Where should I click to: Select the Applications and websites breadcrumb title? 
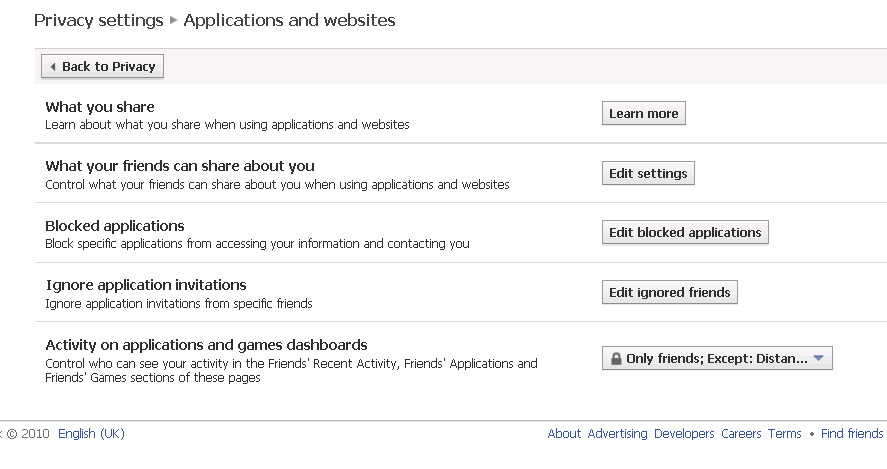pyautogui.click(x=289, y=20)
